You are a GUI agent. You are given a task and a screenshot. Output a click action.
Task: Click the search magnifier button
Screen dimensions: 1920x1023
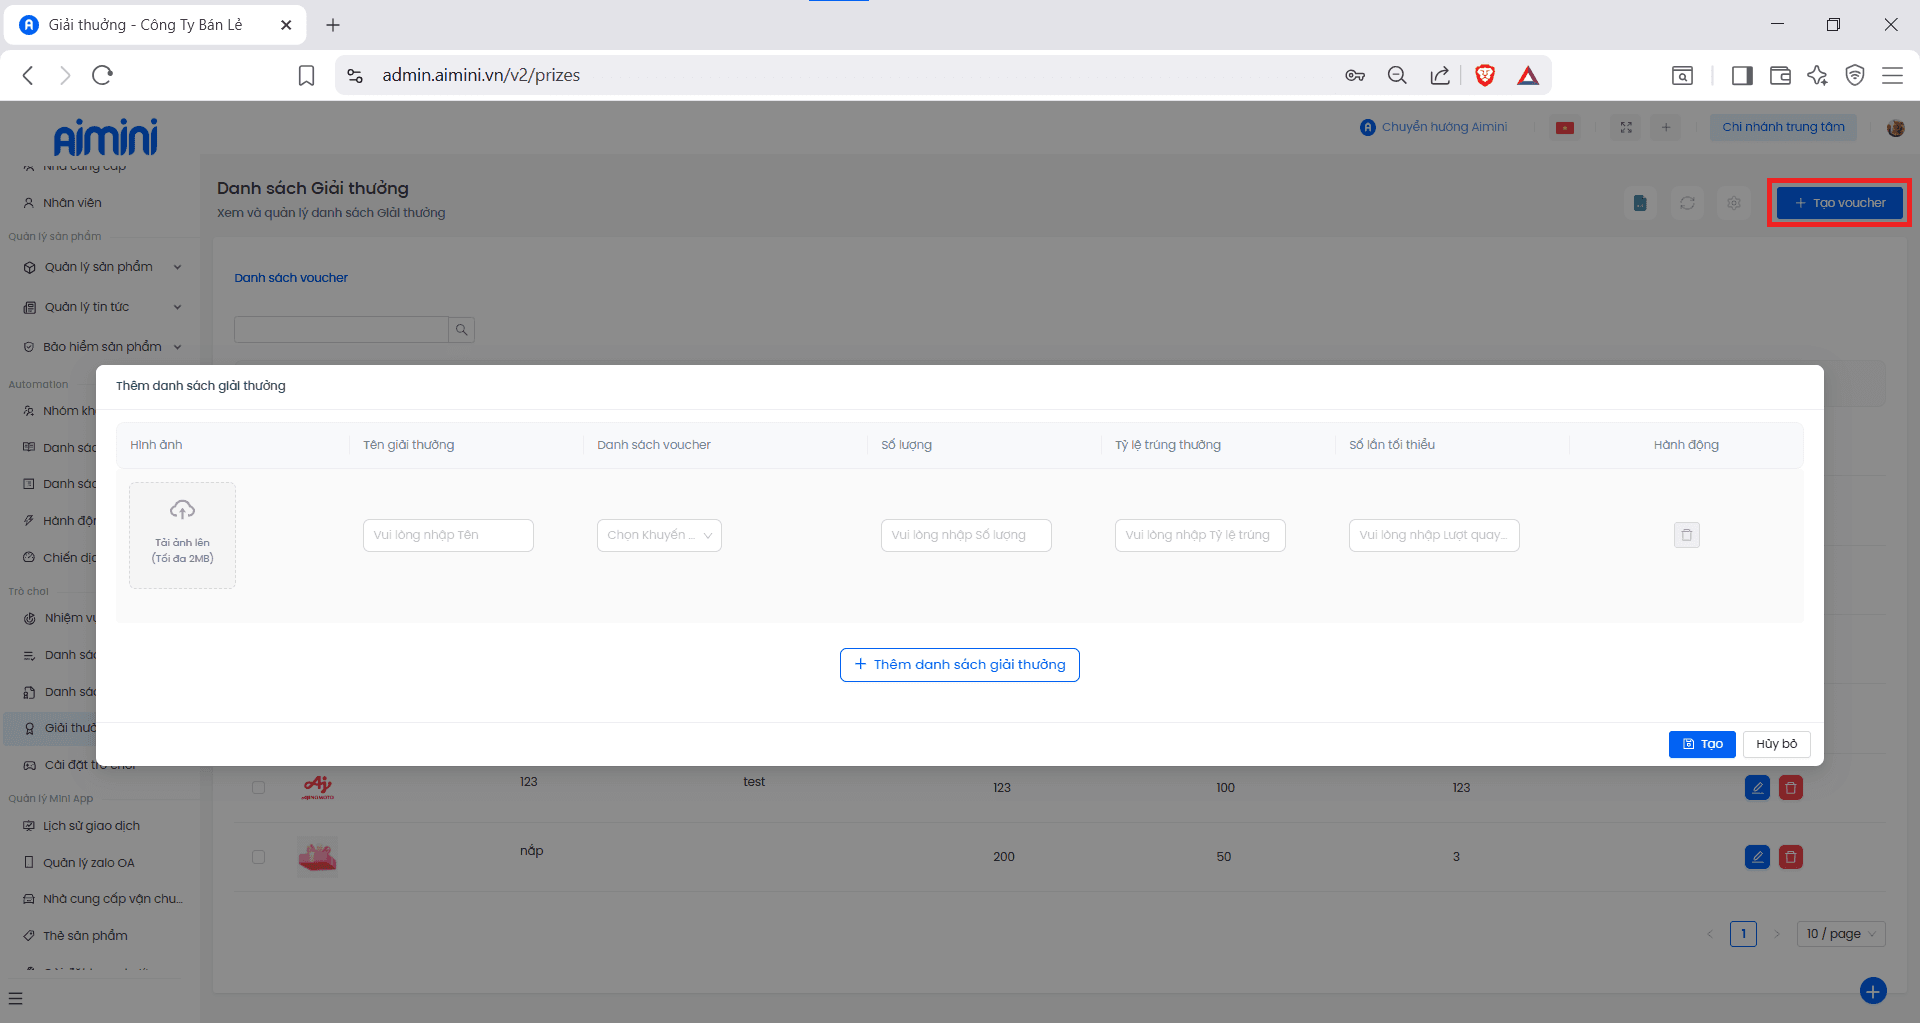pos(461,330)
